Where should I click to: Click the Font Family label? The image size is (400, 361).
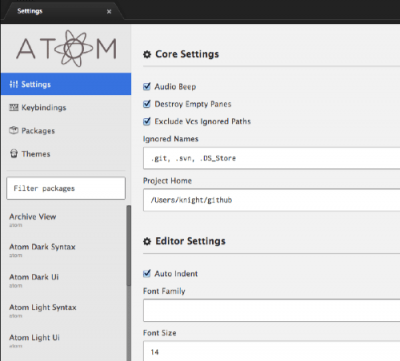point(164,291)
